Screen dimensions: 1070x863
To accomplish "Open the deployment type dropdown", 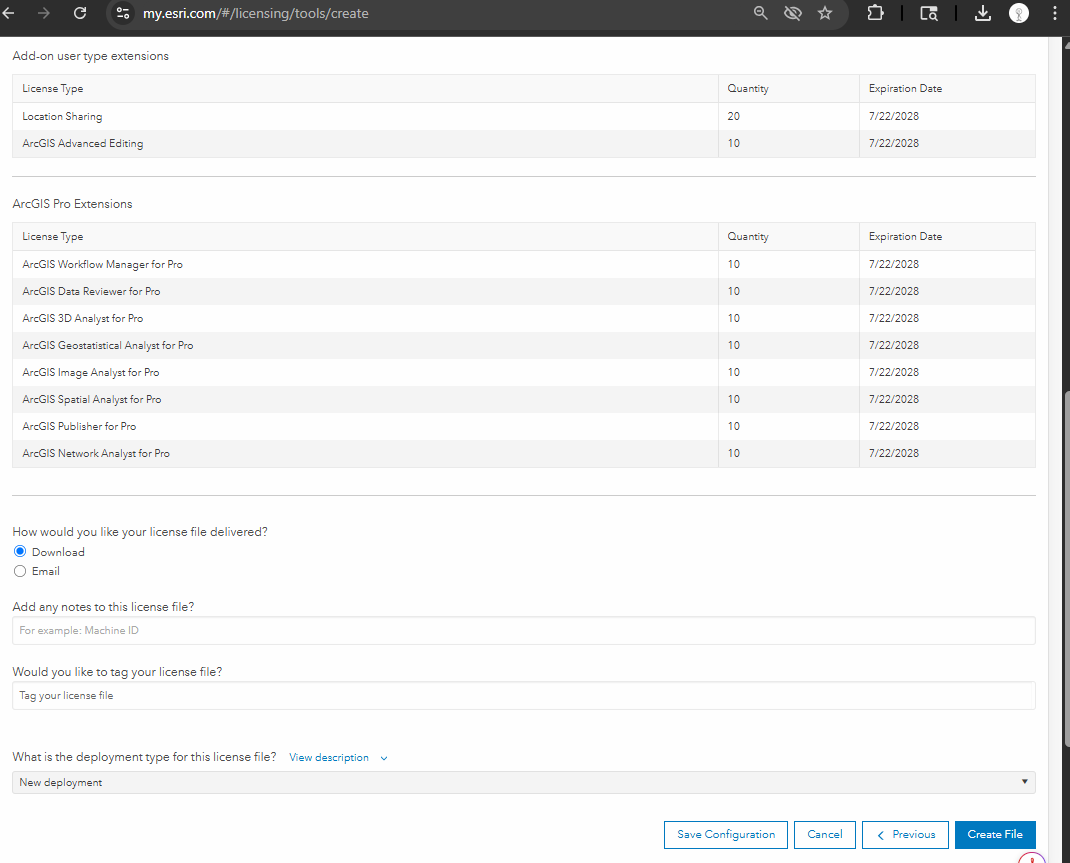I will click(523, 782).
